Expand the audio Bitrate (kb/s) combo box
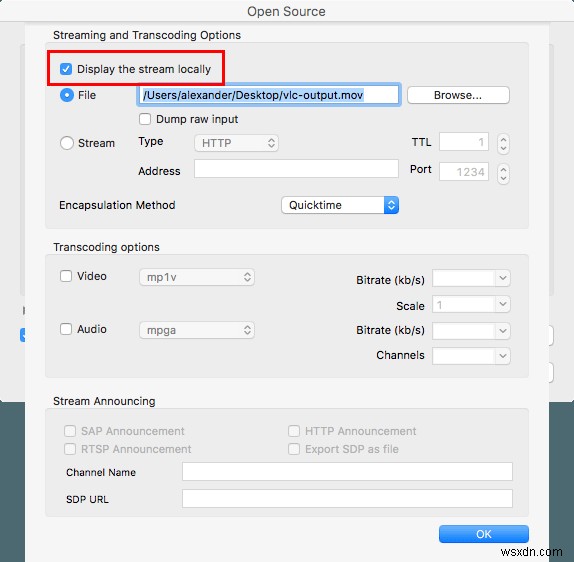Viewport: 574px width, 562px height. [x=503, y=331]
